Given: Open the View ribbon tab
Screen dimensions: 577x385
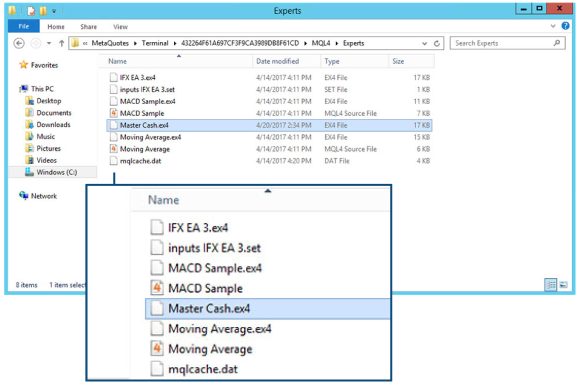Looking at the screenshot, I should click(x=120, y=27).
